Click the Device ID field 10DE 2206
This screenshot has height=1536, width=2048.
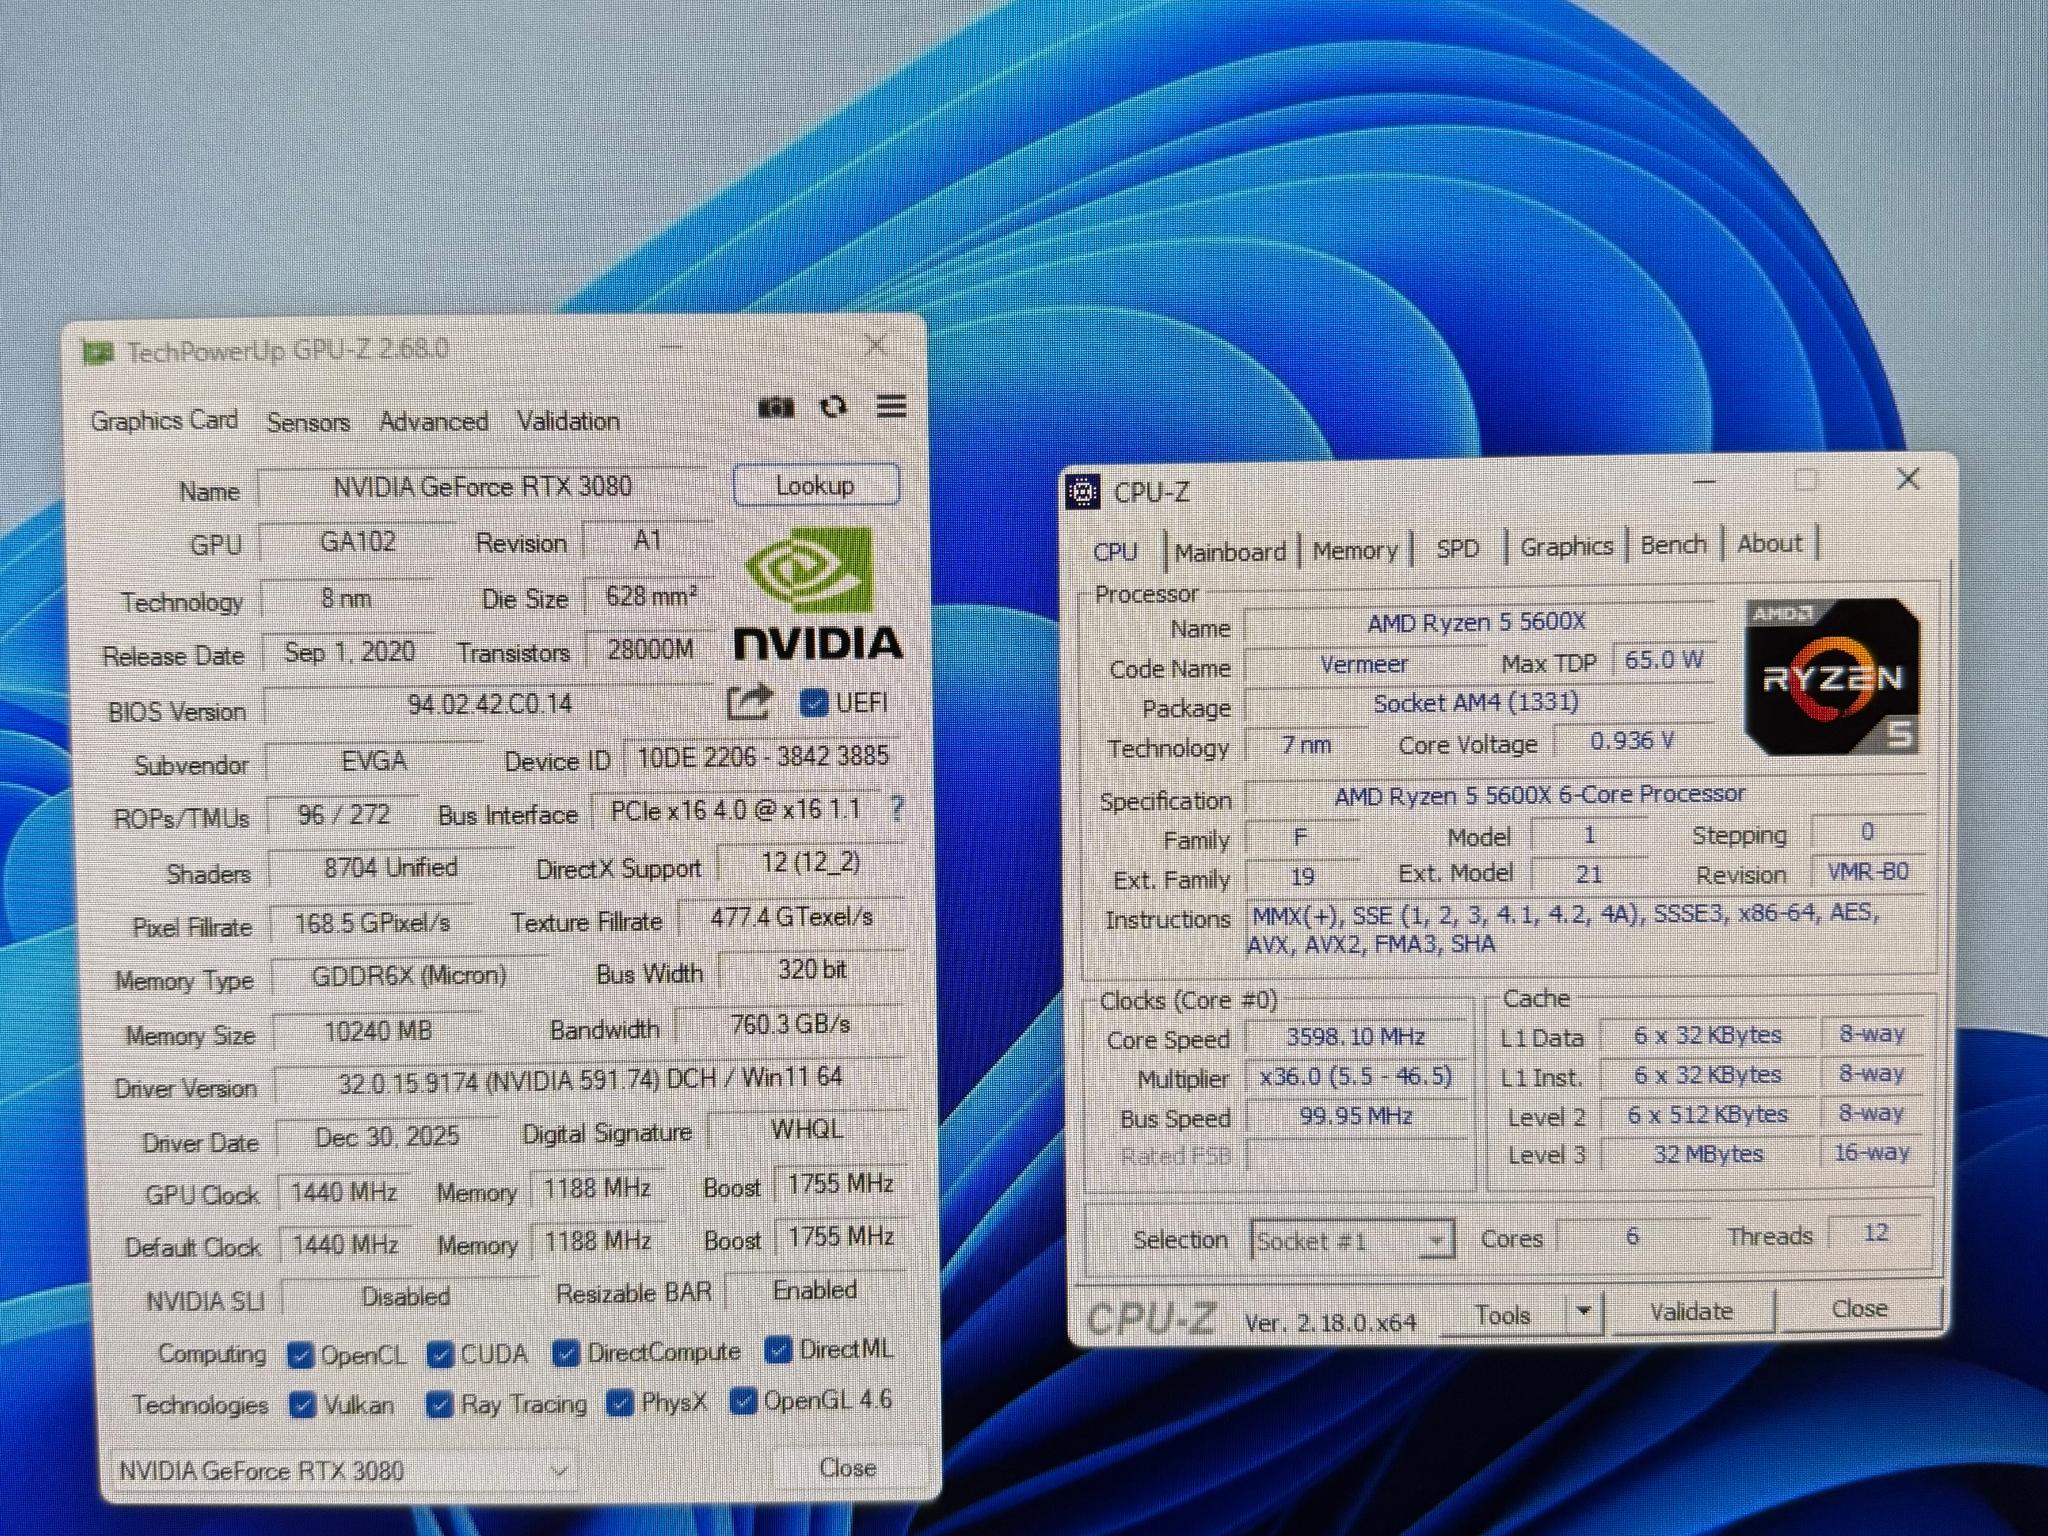763,756
